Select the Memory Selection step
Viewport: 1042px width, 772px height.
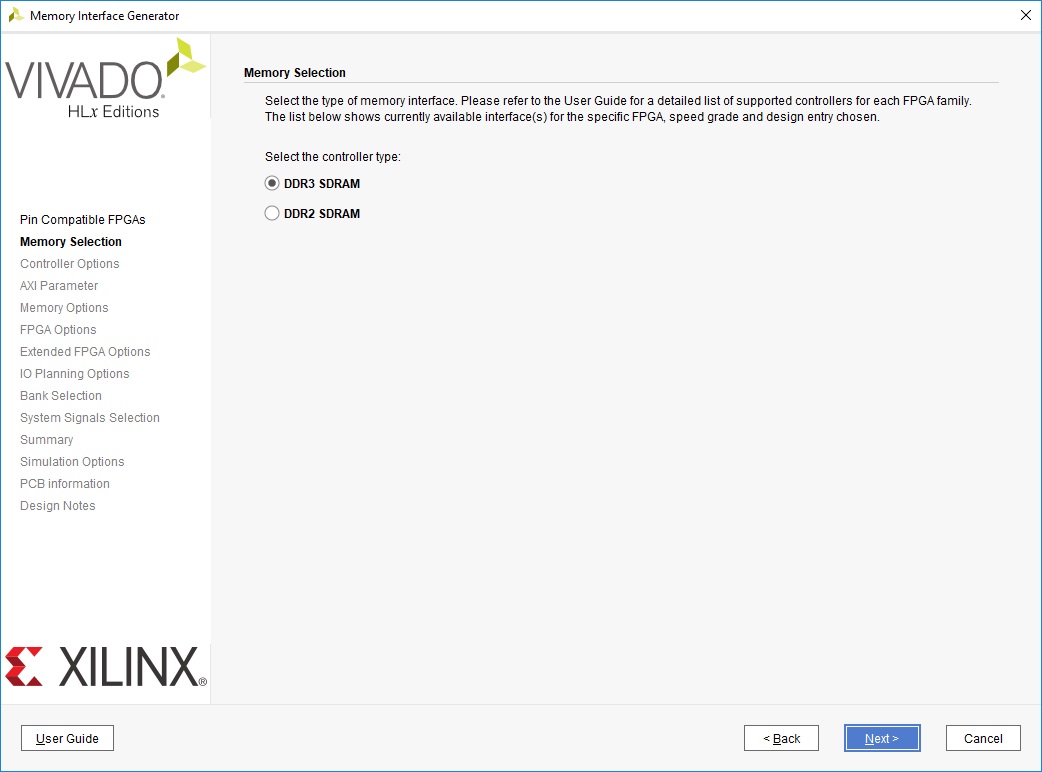pyautogui.click(x=71, y=242)
